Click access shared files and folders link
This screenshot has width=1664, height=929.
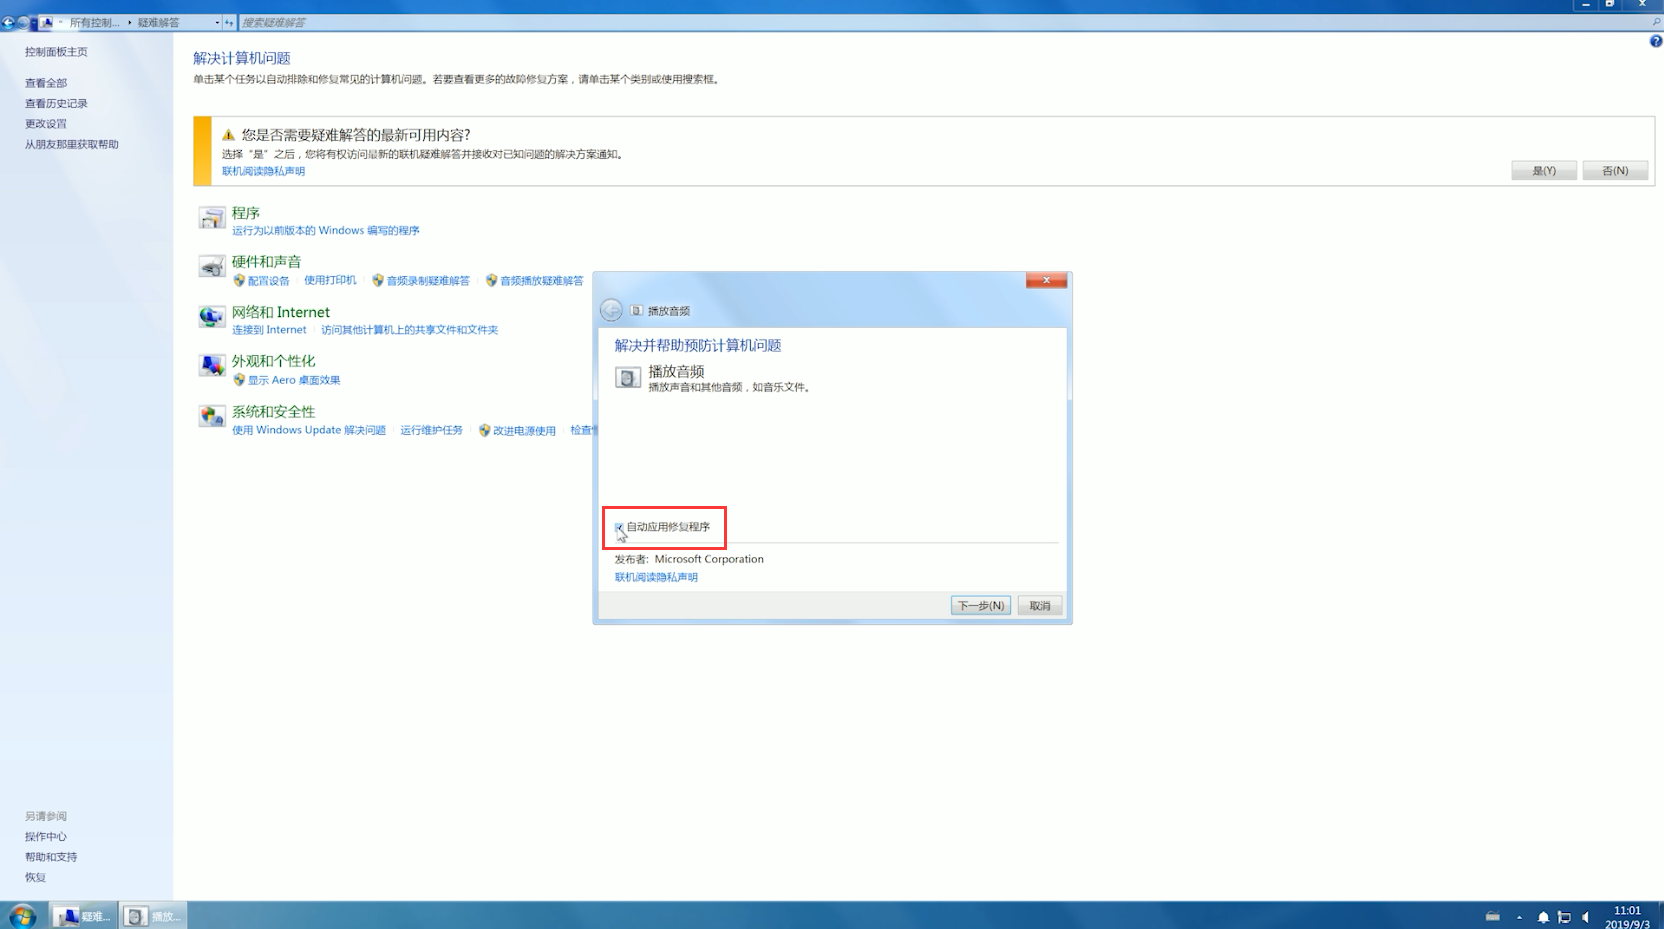(x=409, y=330)
